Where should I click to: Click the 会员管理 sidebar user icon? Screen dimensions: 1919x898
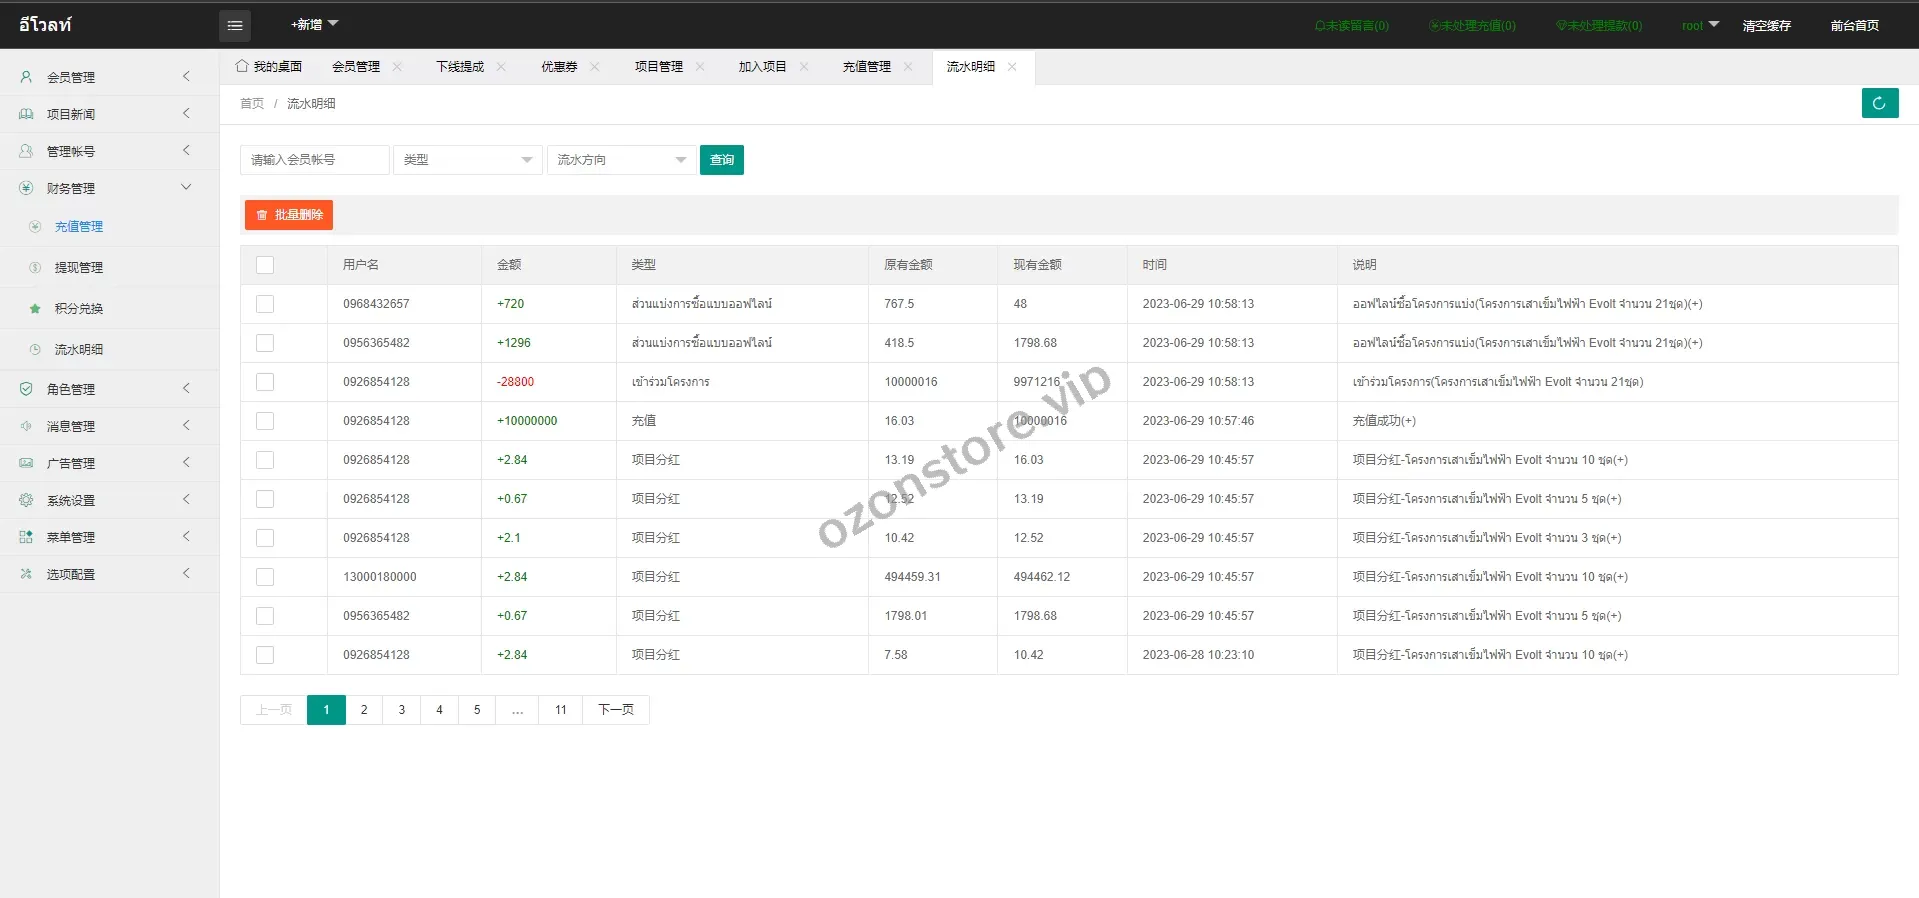coord(26,77)
